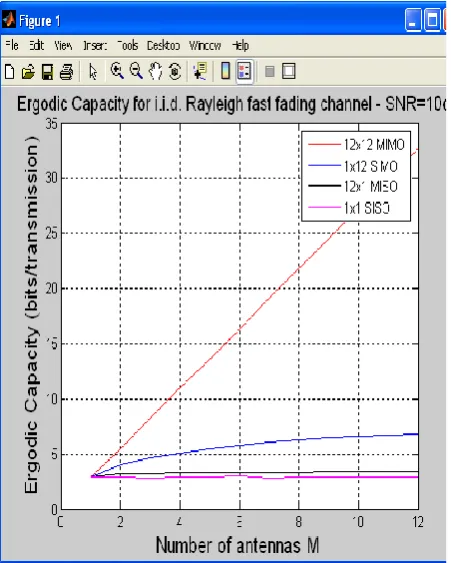
Task: Click the x-axis tick label 12
Action: click(418, 522)
